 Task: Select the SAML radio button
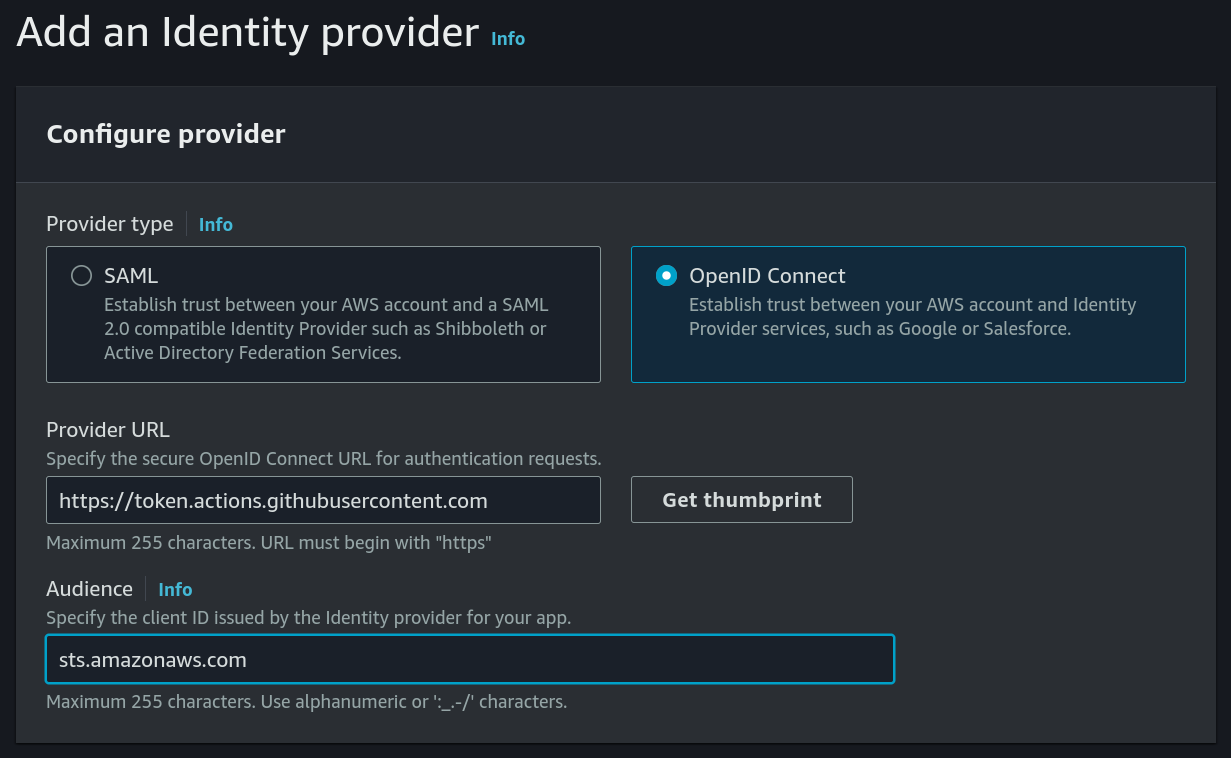pyautogui.click(x=81, y=276)
